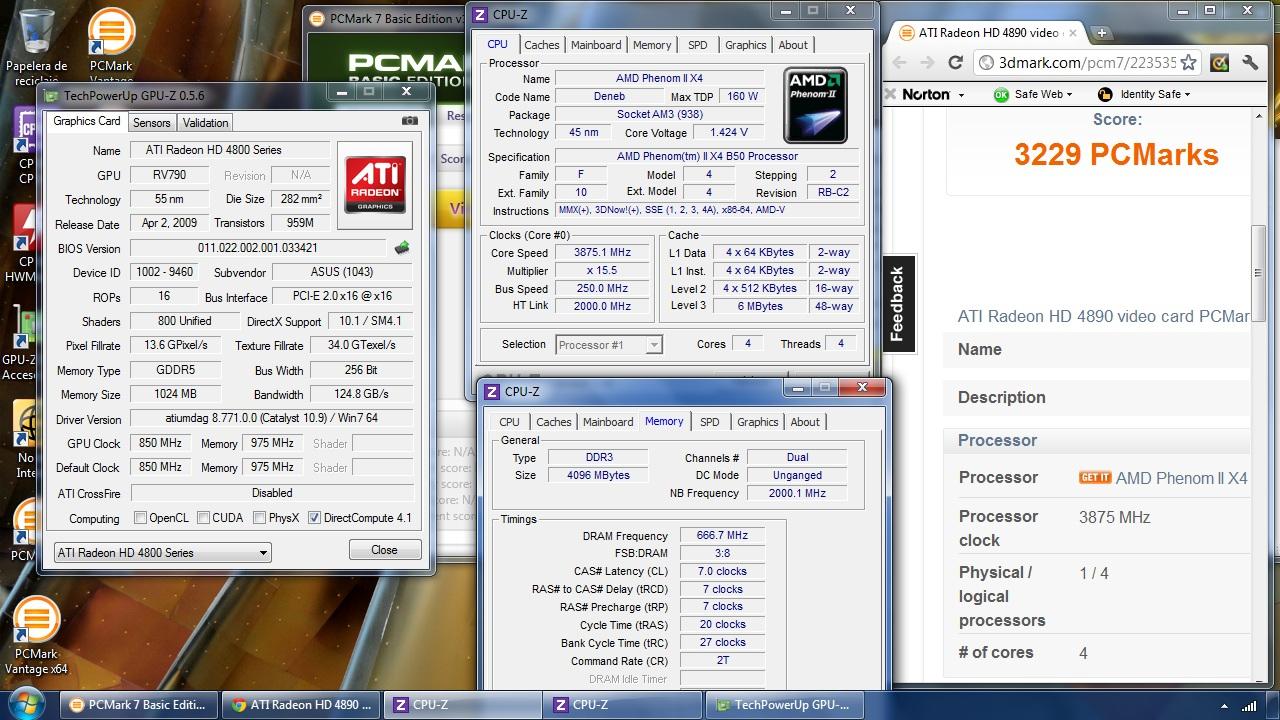Viewport: 1280px width, 720px height.
Task: Click the NB Frequency 2000.1 MHz value
Action: point(797,493)
